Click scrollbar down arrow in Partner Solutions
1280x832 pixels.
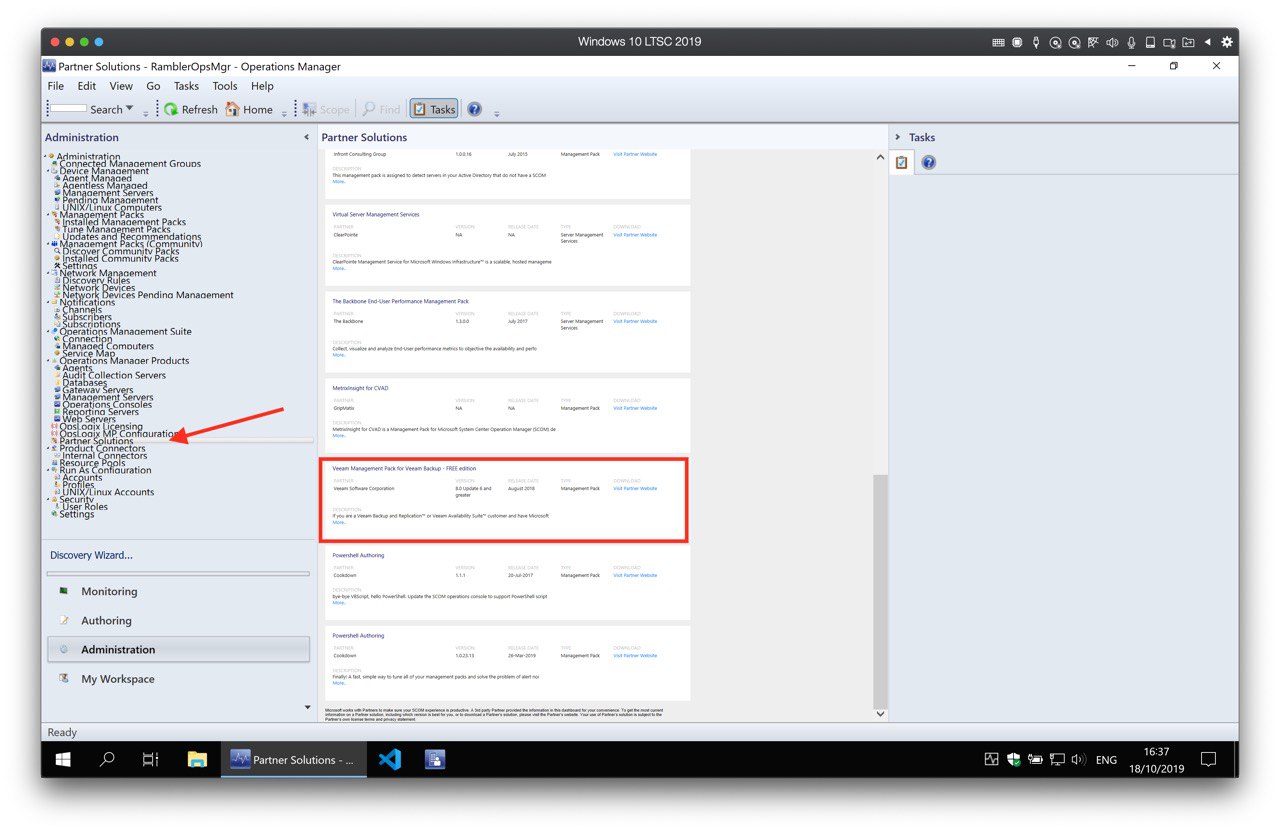point(880,714)
